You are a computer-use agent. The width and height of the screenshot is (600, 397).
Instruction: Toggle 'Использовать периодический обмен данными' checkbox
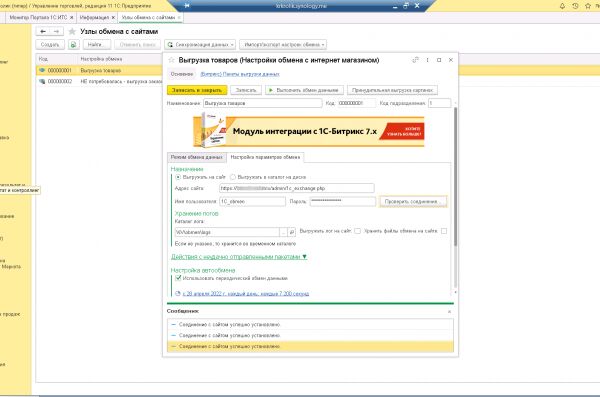178,278
